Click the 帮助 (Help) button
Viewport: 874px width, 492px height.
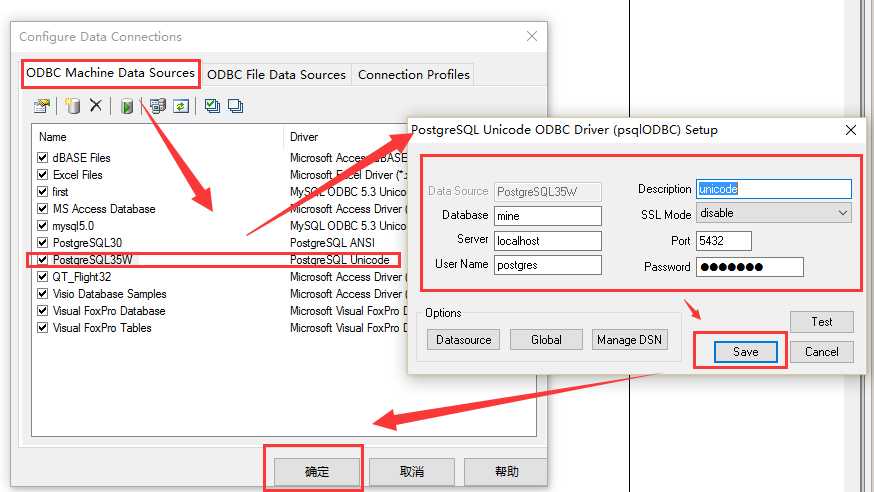506,472
